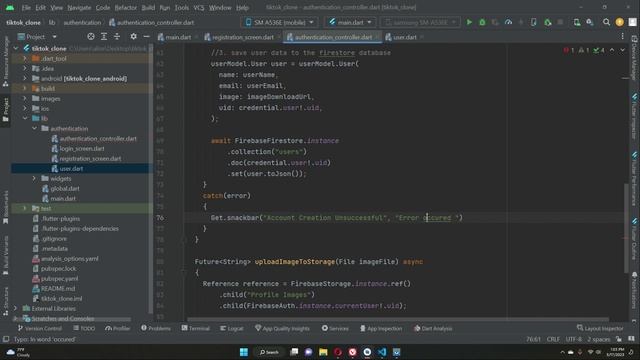Image resolution: width=640 pixels, height=360 pixels.
Task: Open the Layout Inspector tool window
Action: click(600, 328)
